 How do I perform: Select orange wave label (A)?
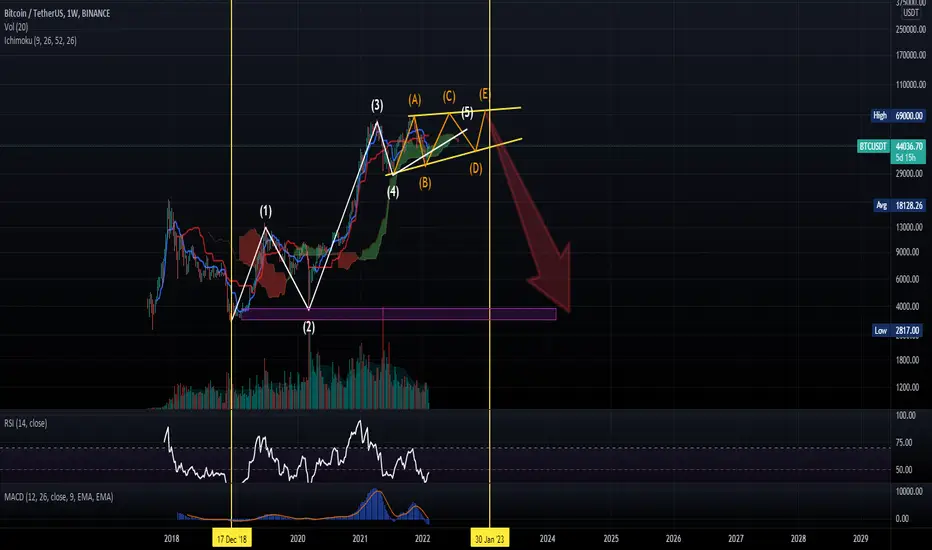[x=415, y=99]
